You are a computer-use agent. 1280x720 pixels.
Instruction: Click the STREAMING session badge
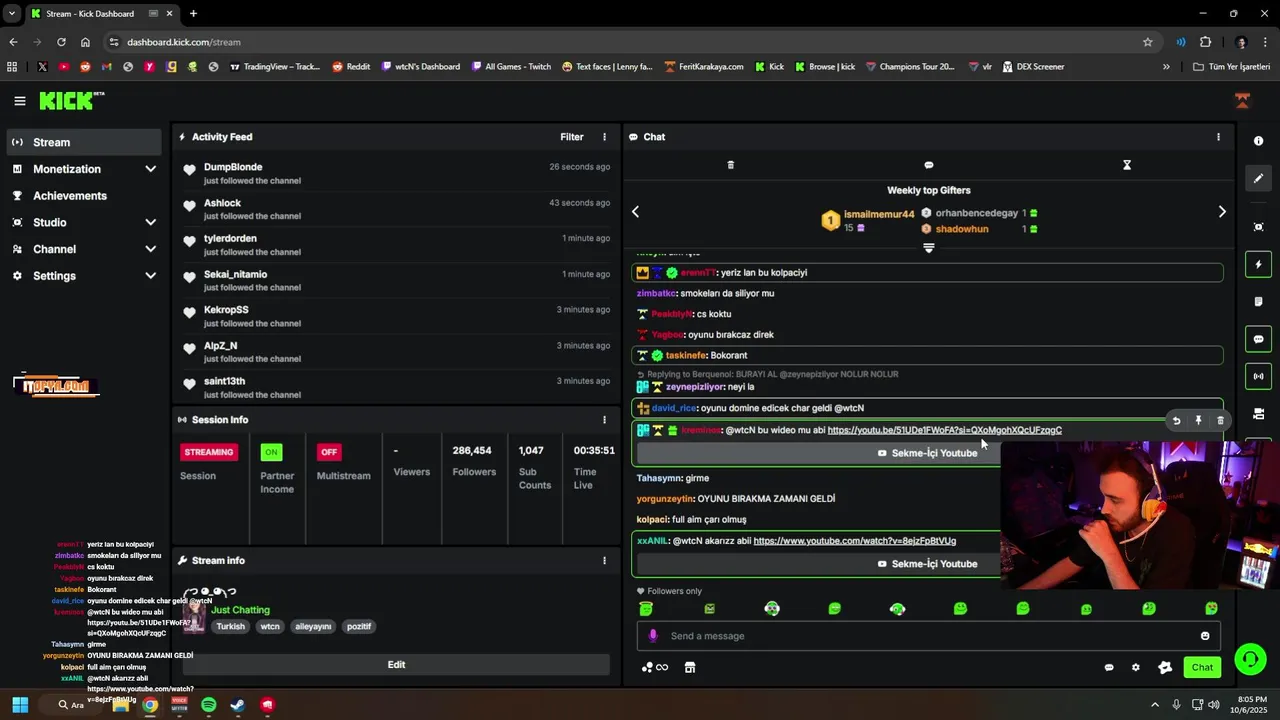tap(209, 452)
